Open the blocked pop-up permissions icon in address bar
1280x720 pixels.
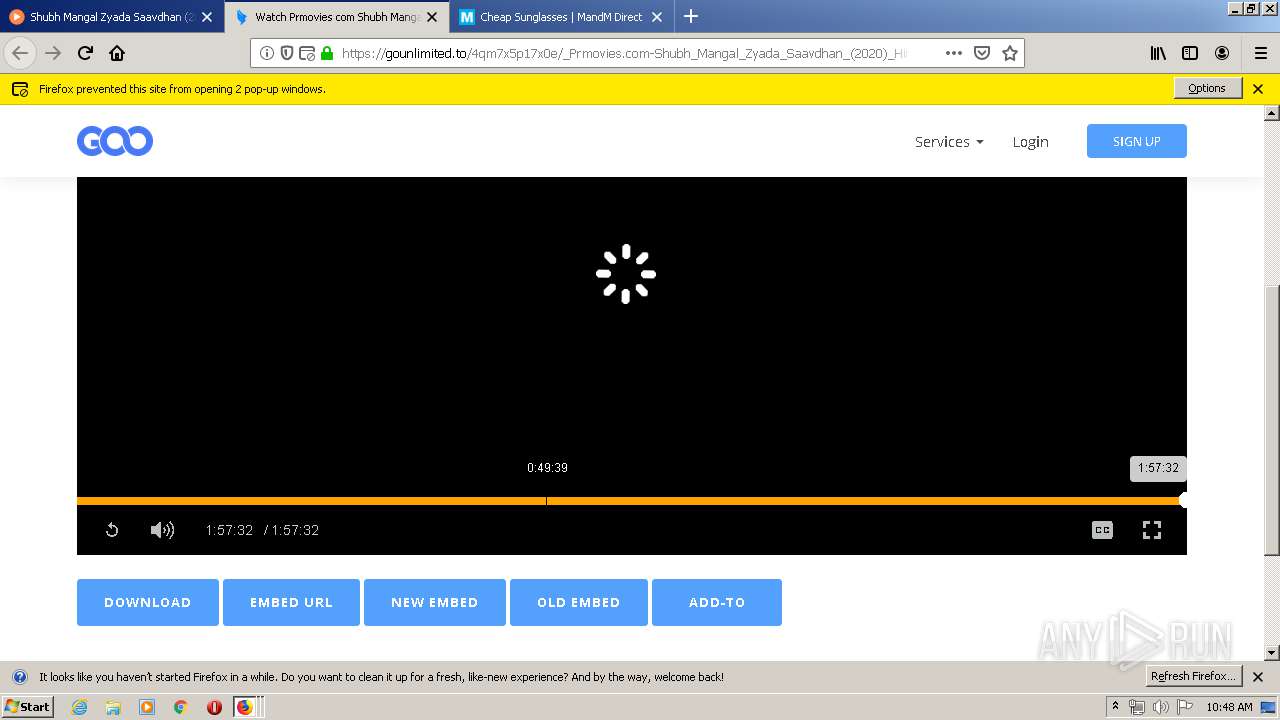point(307,53)
